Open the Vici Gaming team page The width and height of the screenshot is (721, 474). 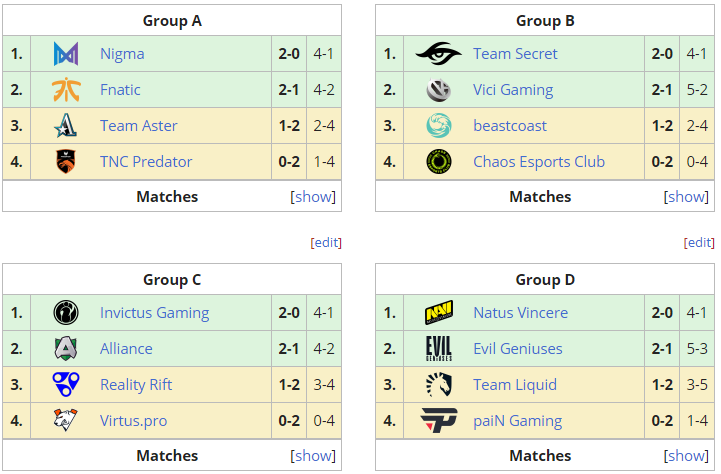click(x=513, y=90)
